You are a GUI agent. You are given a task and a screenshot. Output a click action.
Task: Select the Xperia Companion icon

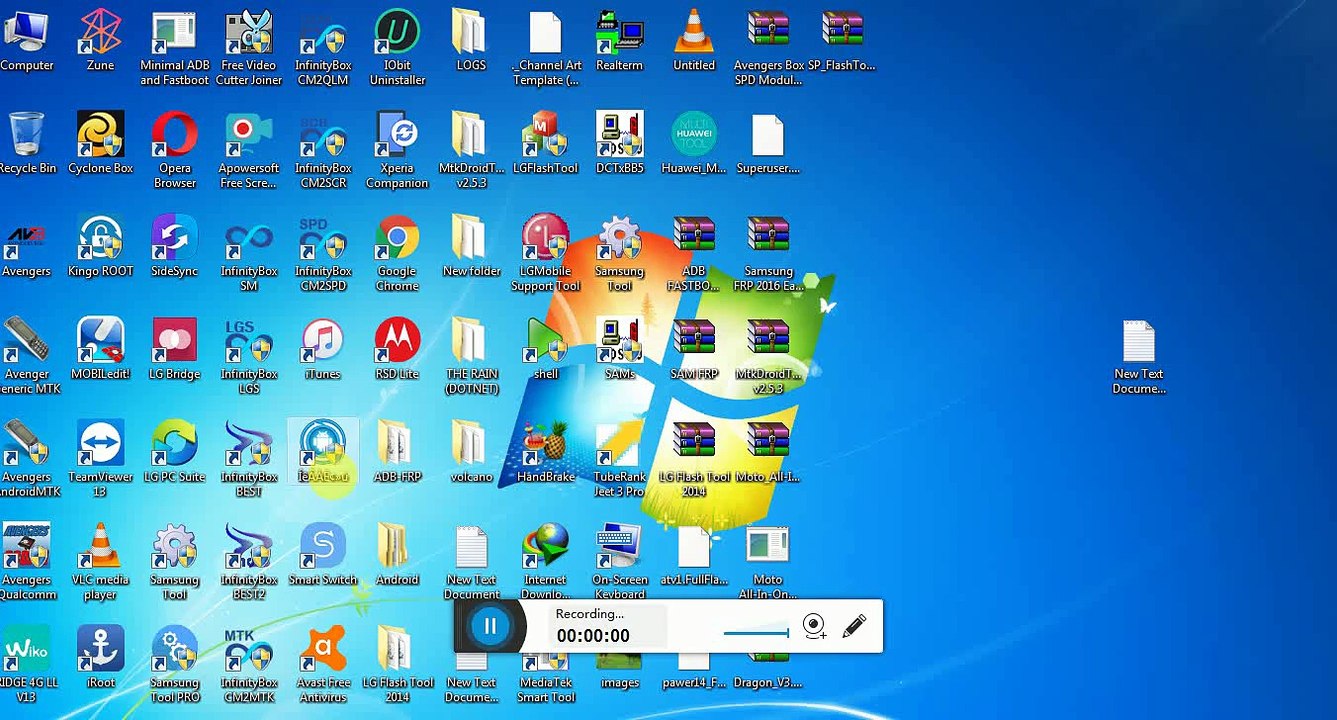click(x=397, y=150)
